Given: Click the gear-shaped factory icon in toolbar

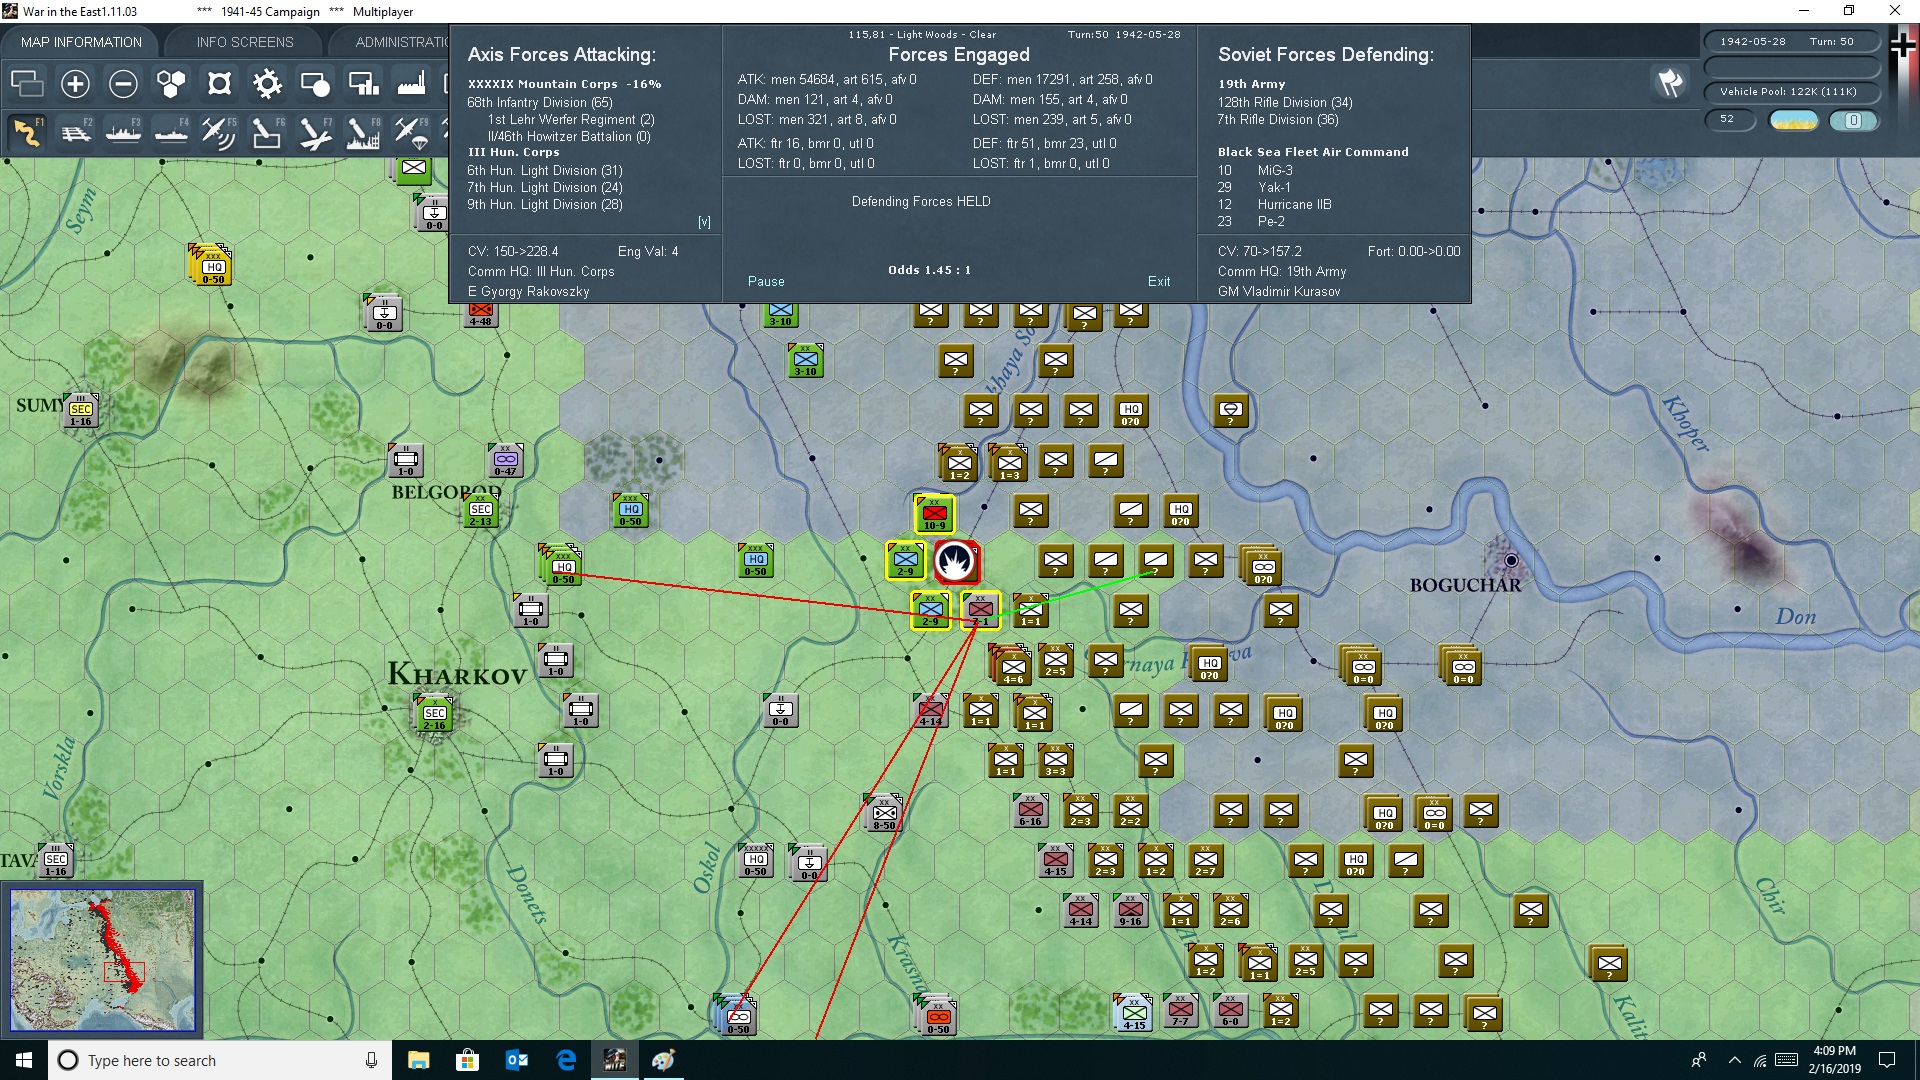Looking at the screenshot, I should click(267, 84).
